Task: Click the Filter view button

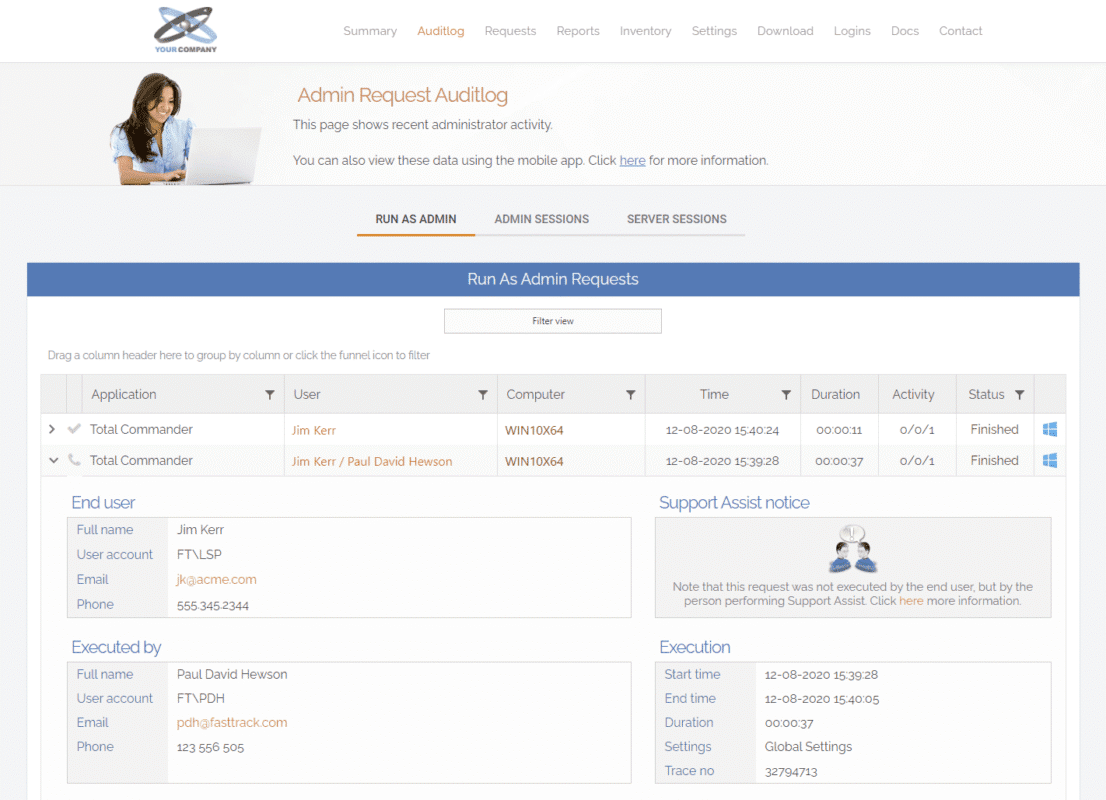Action: (x=552, y=321)
